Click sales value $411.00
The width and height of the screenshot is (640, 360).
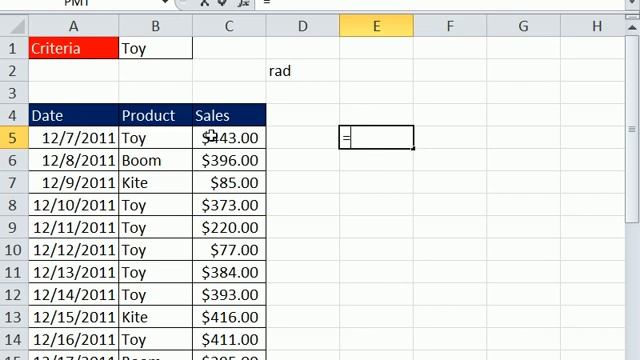click(229, 340)
